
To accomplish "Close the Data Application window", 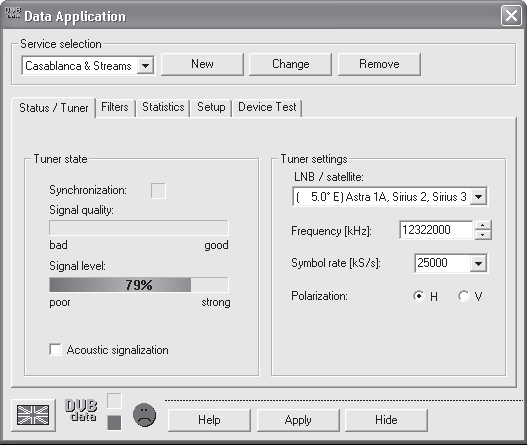I will click(x=511, y=15).
